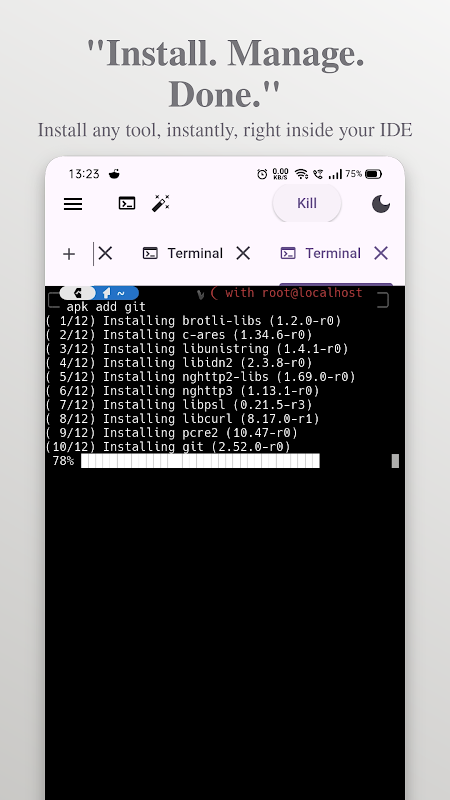Open the hamburger navigation menu
The image size is (450, 800).
point(73,204)
